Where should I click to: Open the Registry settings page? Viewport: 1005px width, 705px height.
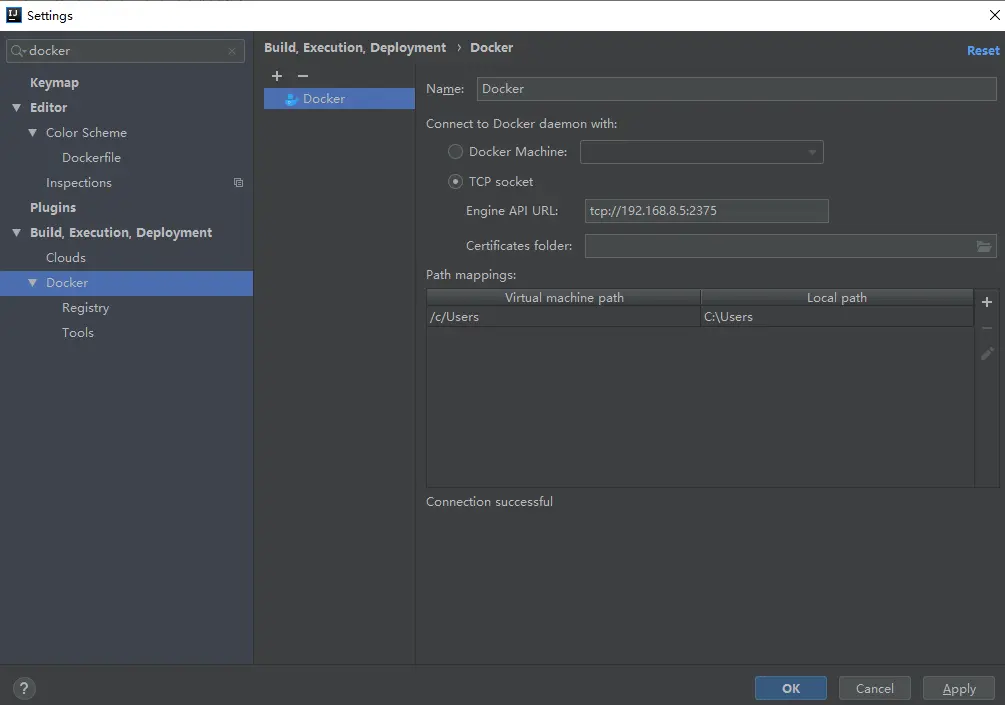[x=85, y=308]
